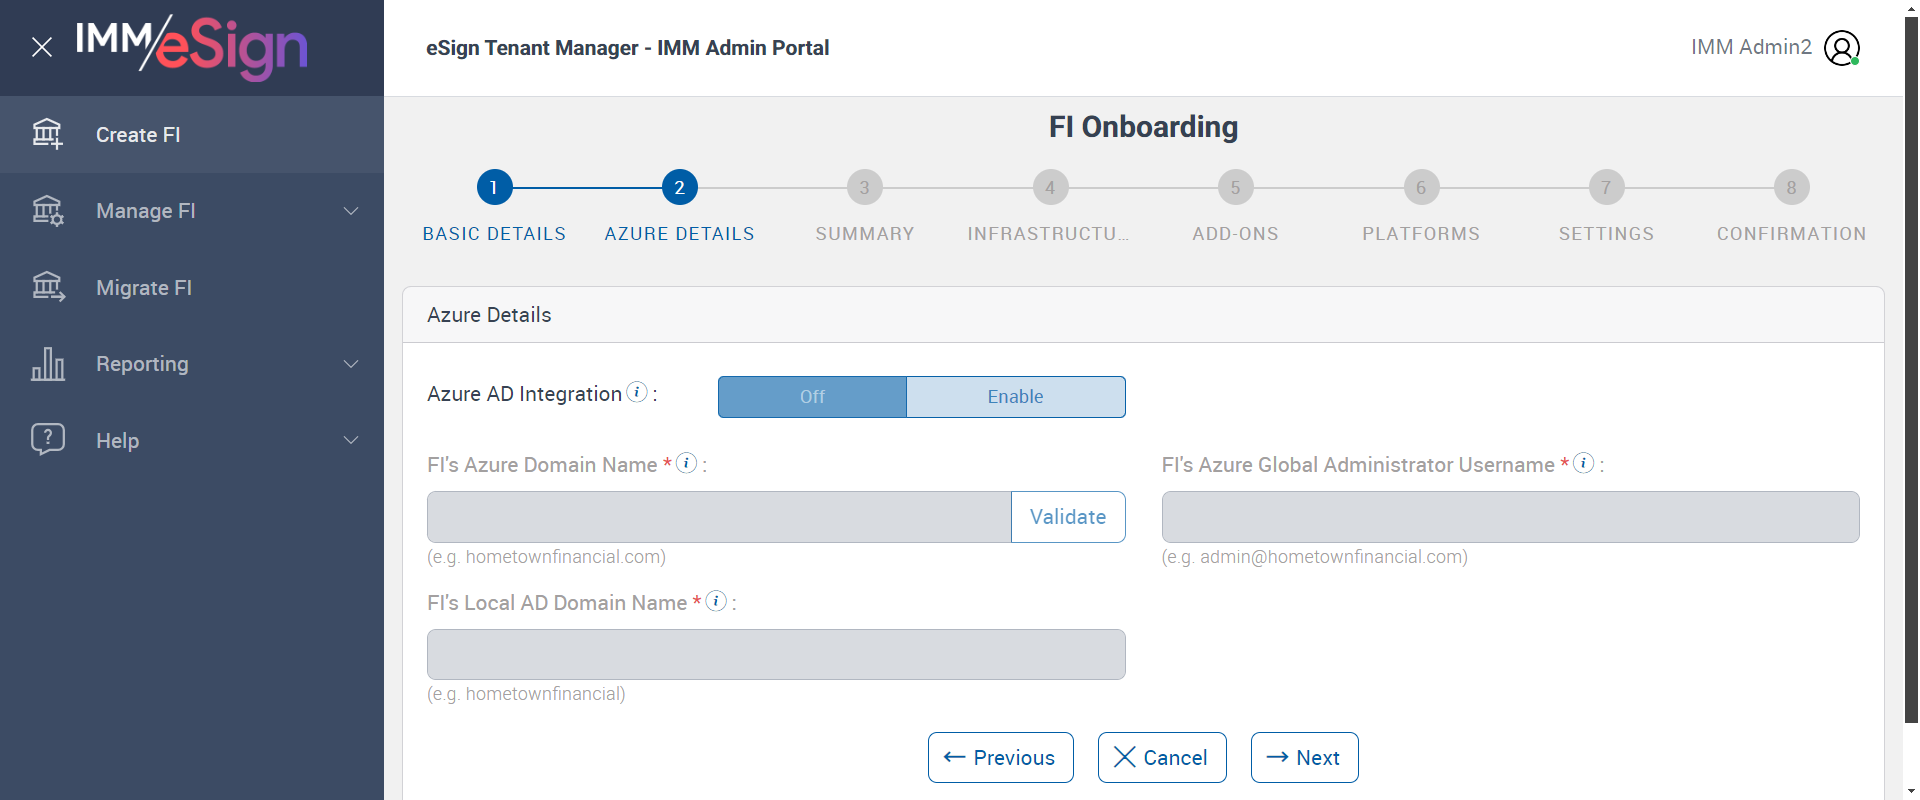Enable Azure AD Integration

1015,397
